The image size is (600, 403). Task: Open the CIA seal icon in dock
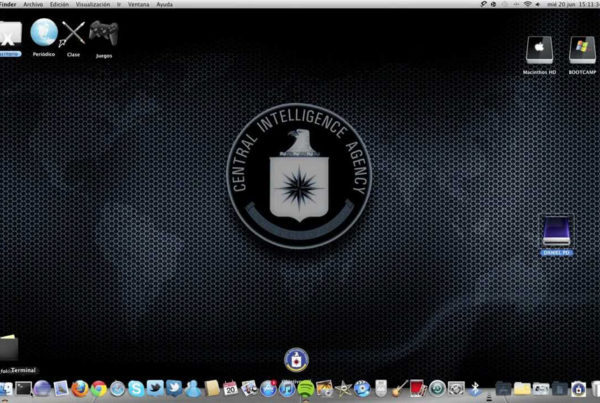coord(579,389)
